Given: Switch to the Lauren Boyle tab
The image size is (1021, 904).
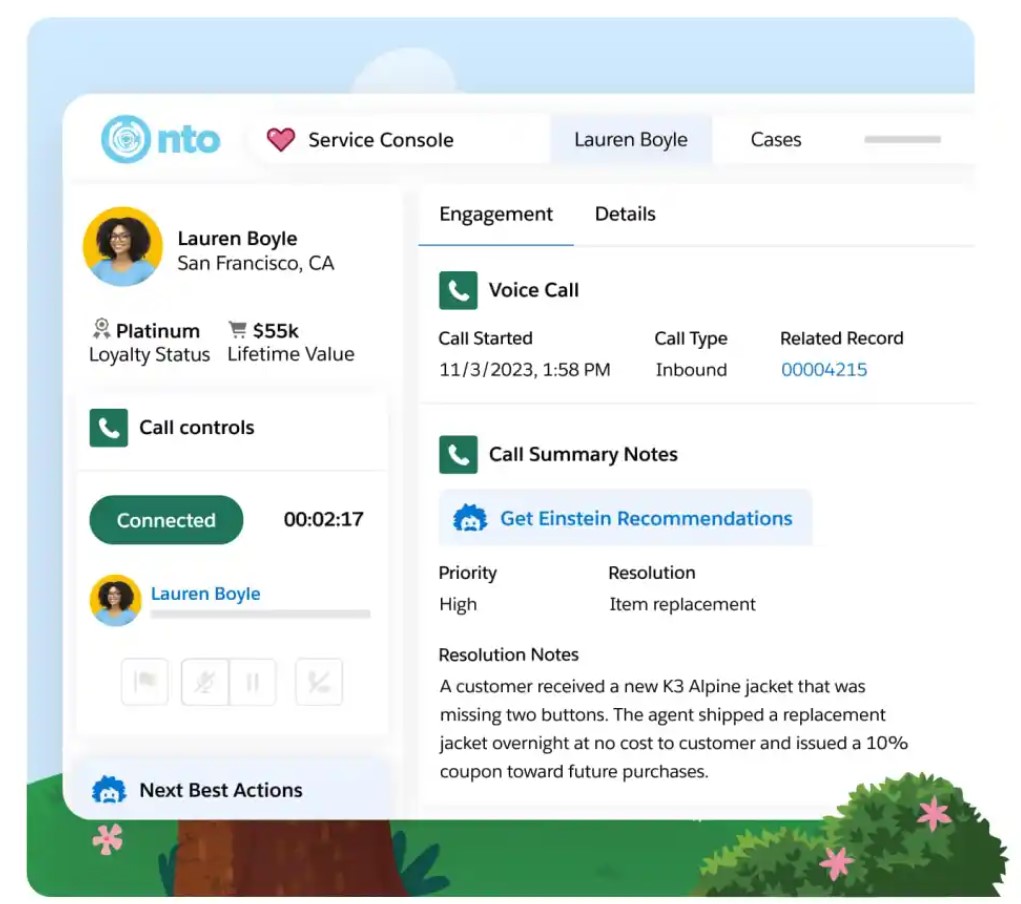Looking at the screenshot, I should [630, 139].
